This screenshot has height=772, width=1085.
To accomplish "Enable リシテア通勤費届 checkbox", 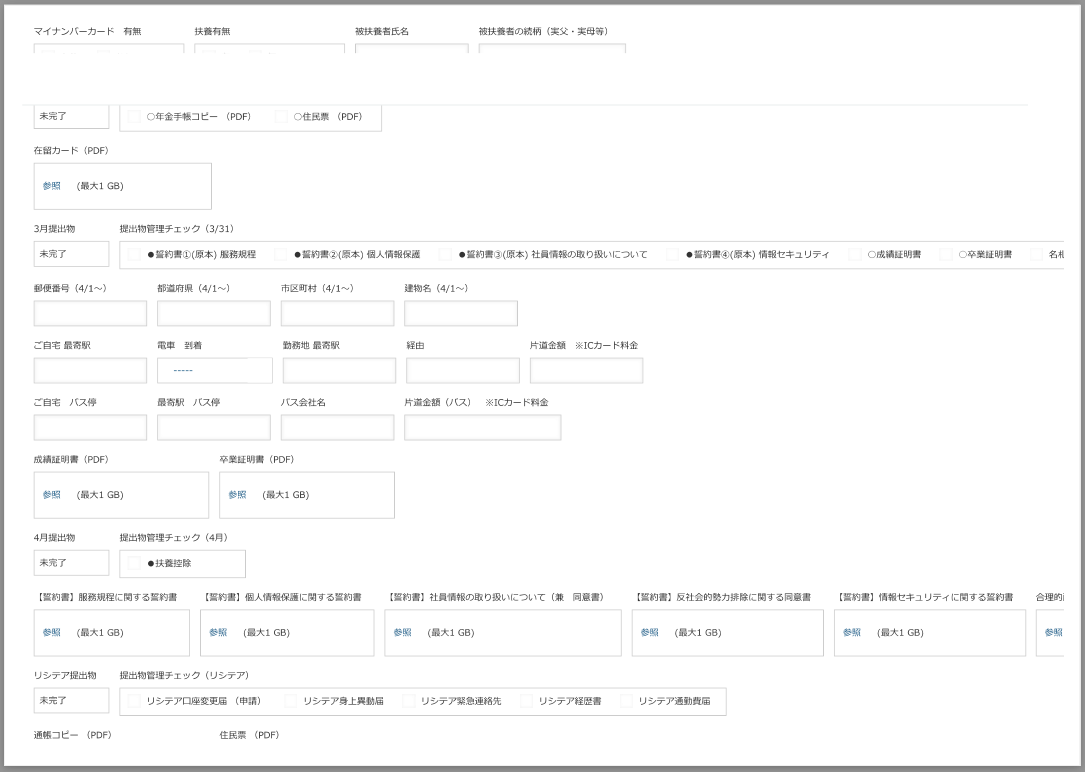I will [x=626, y=701].
